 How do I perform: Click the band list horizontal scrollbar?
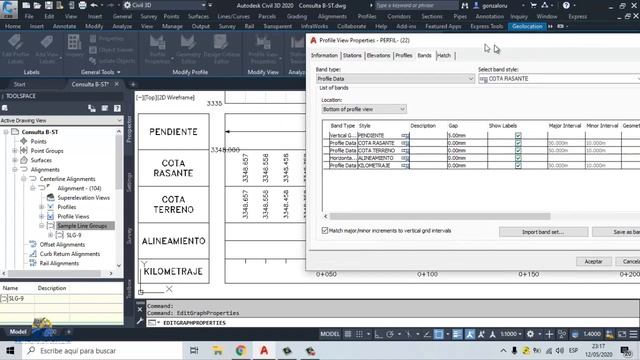(x=440, y=216)
